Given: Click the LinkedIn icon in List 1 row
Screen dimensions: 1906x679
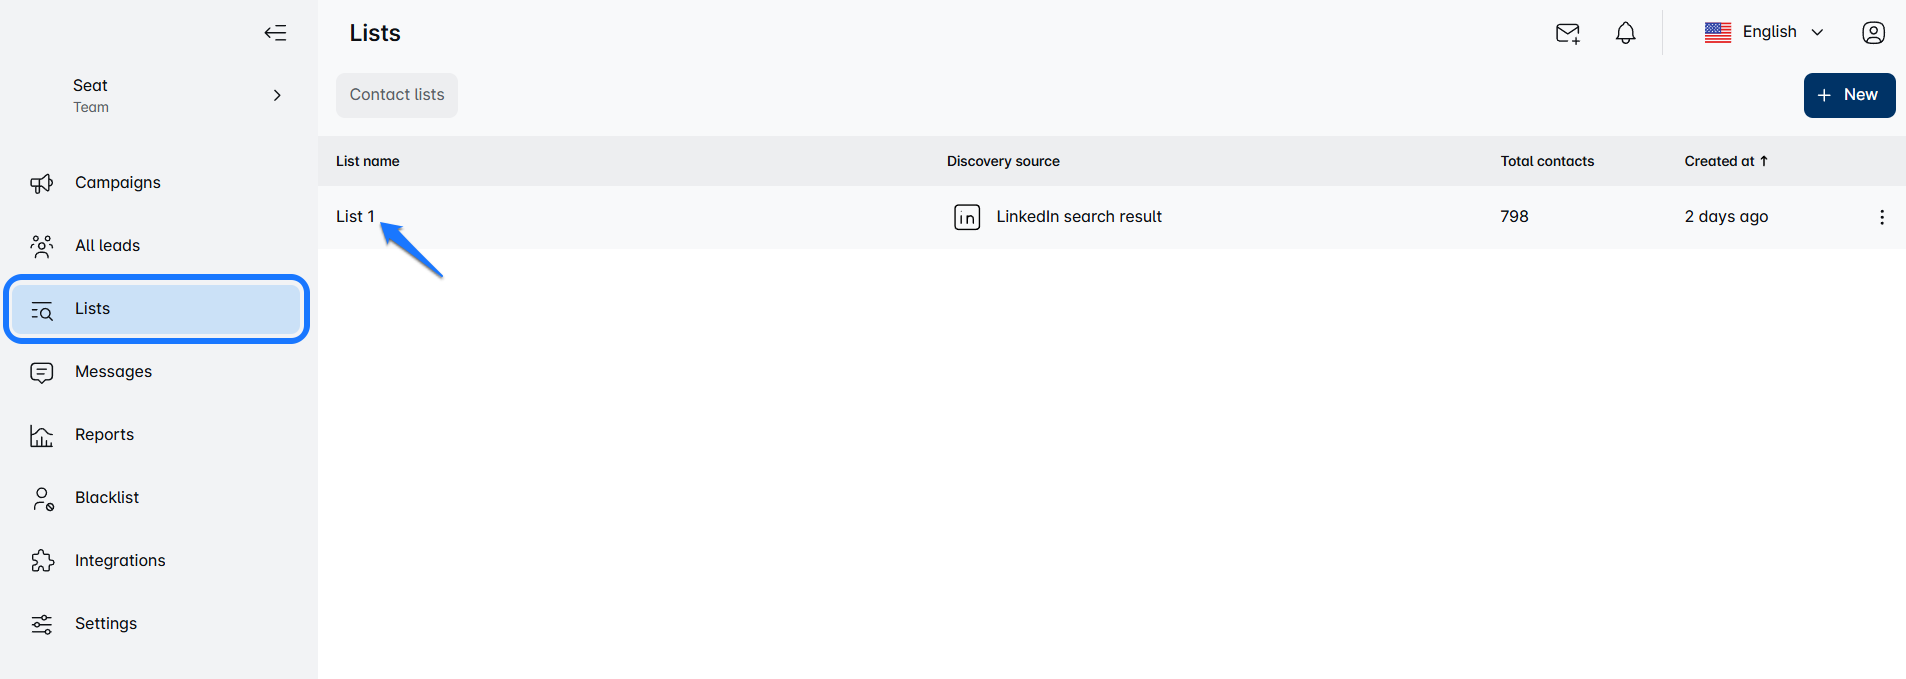Looking at the screenshot, I should coord(966,217).
